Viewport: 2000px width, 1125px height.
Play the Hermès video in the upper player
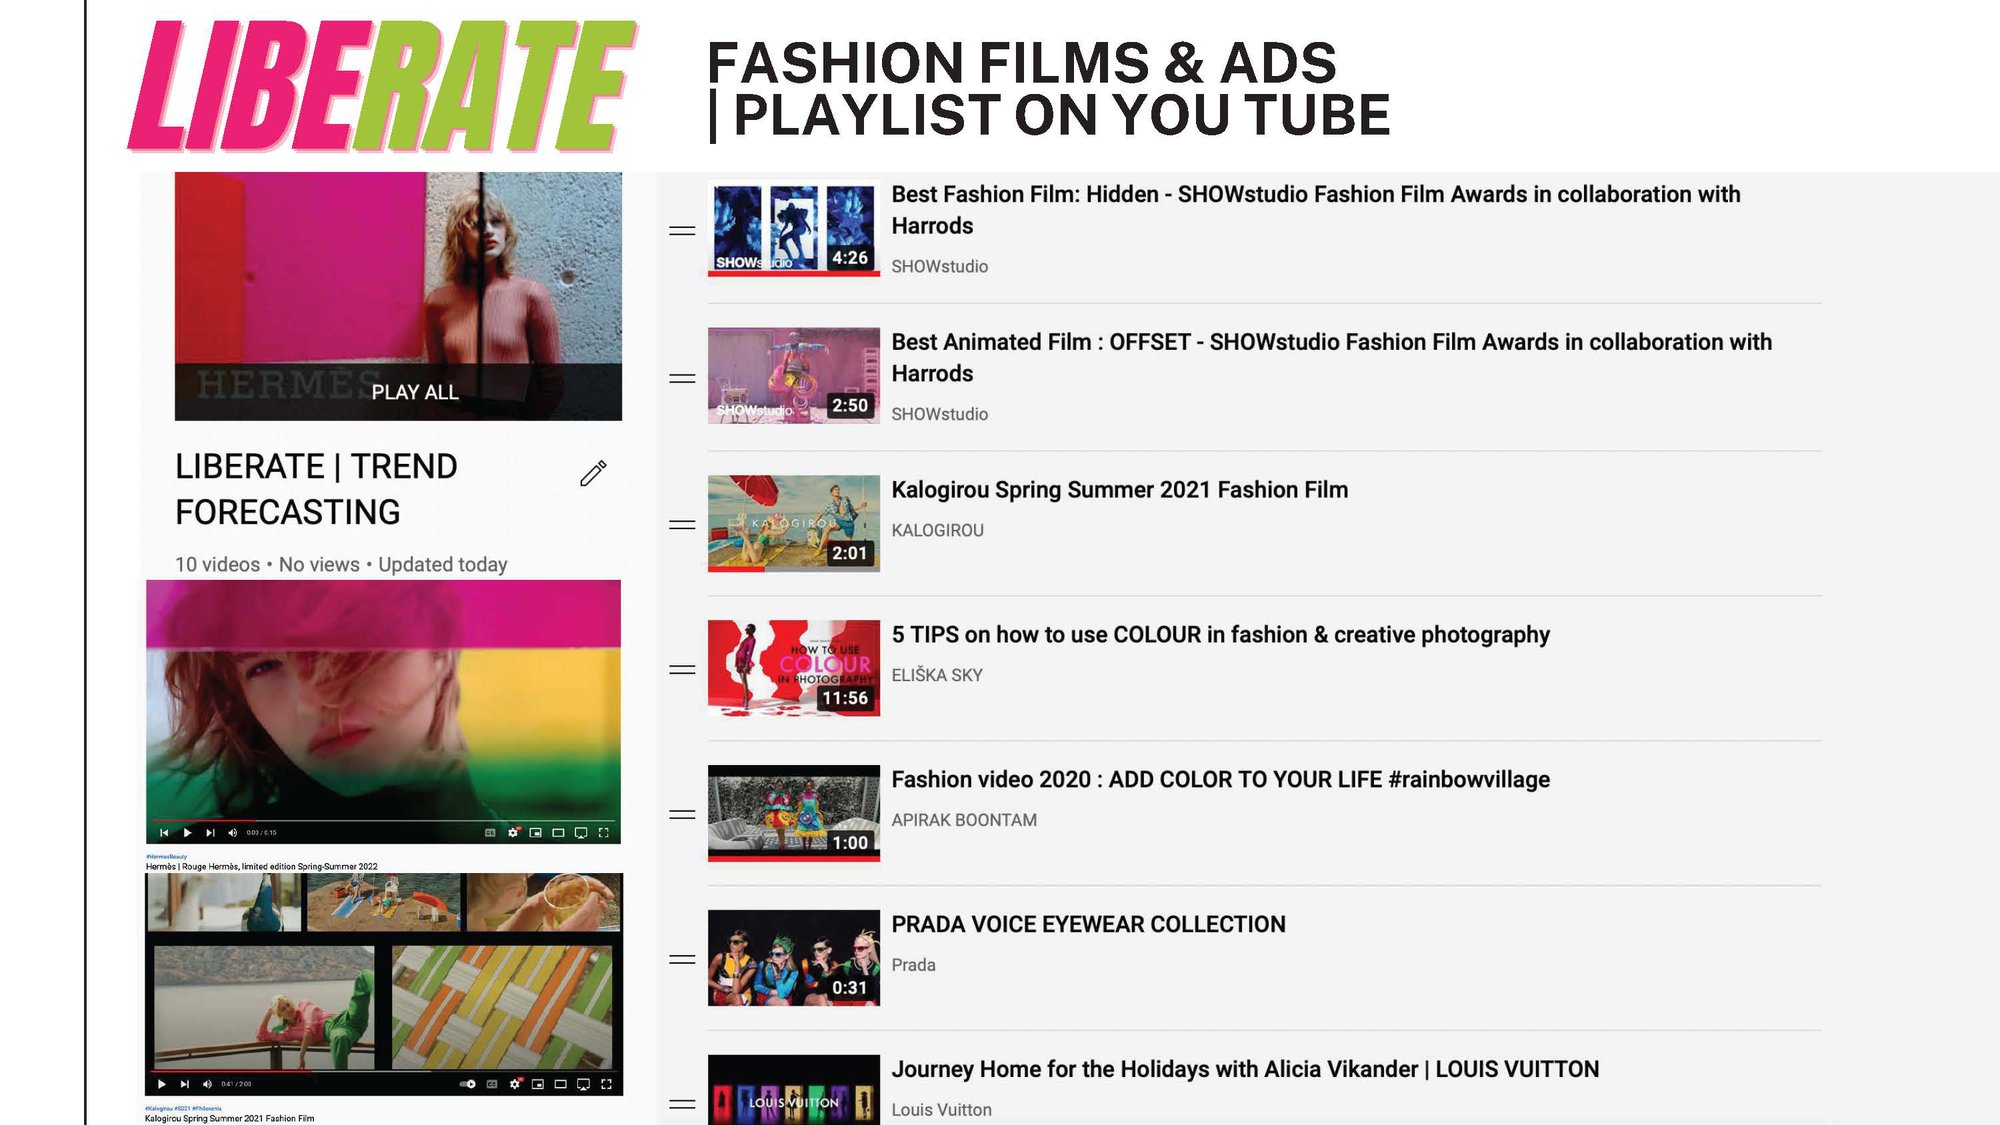pos(187,833)
